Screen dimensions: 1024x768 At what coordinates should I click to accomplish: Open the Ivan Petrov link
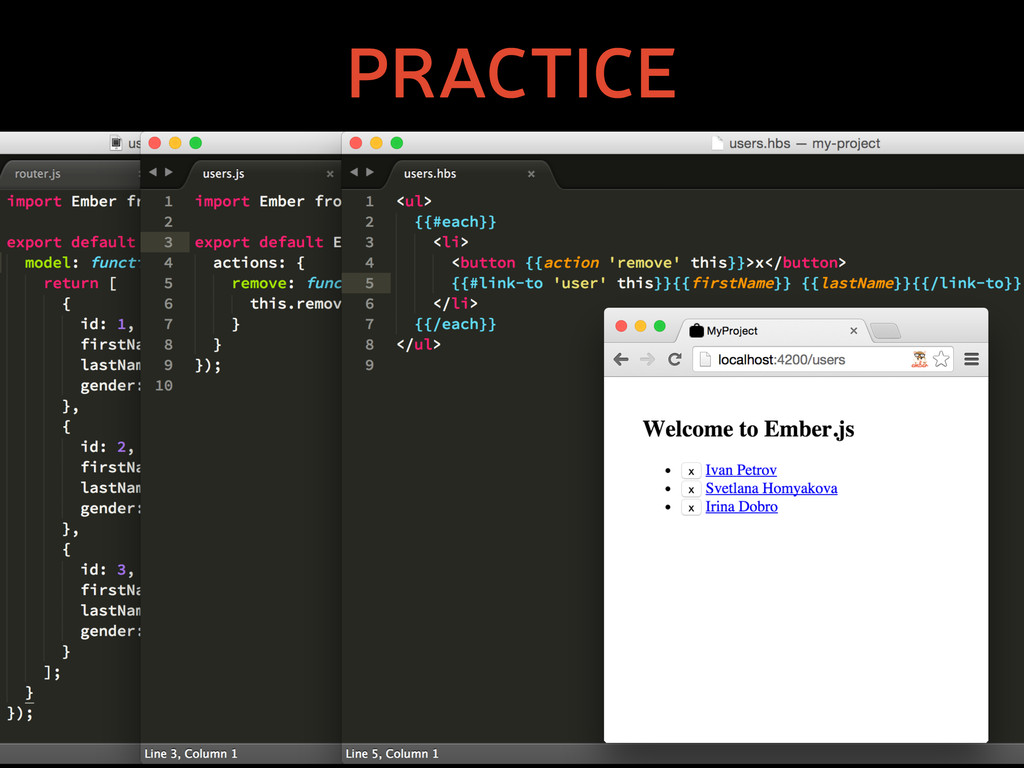[741, 470]
